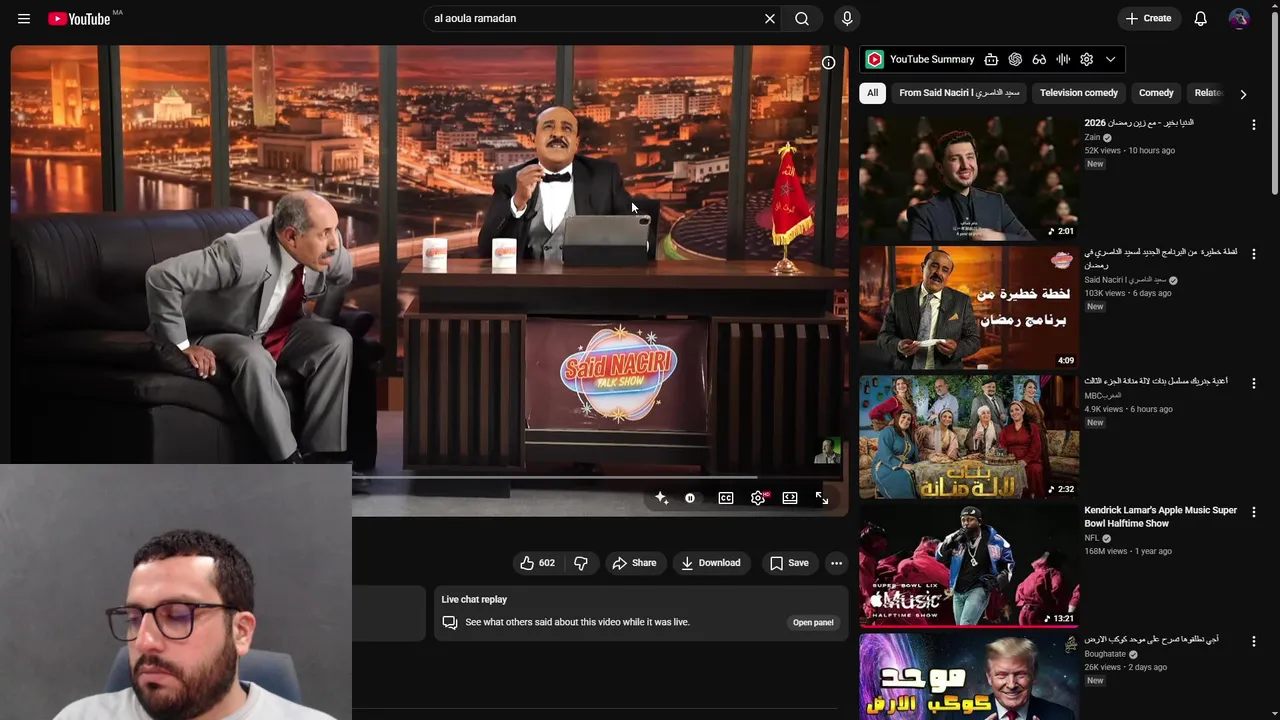Viewport: 1280px width, 720px height.
Task: Switch player to theater mode
Action: (x=790, y=498)
